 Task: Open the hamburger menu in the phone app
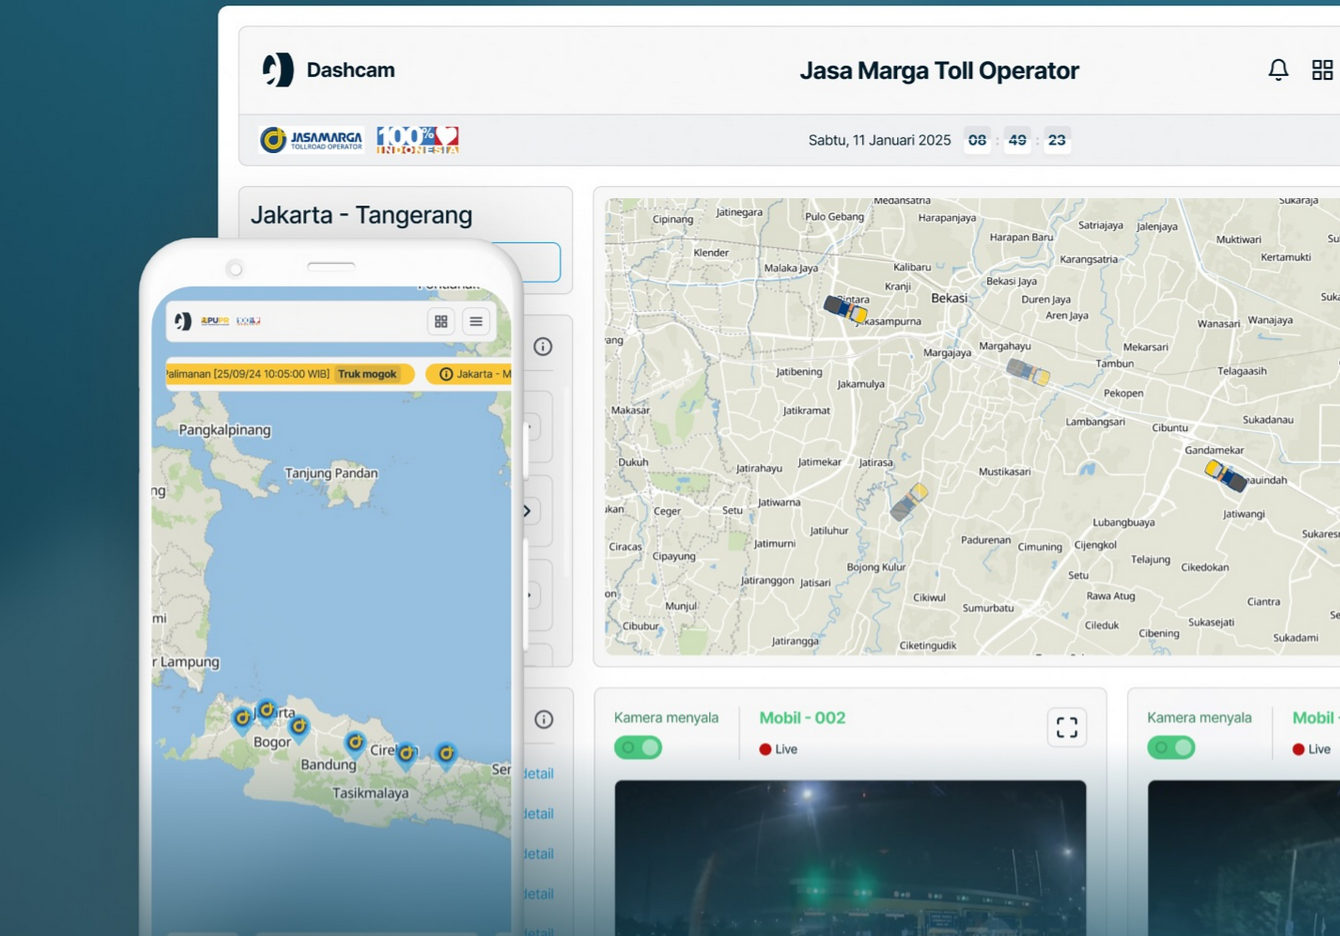(476, 321)
